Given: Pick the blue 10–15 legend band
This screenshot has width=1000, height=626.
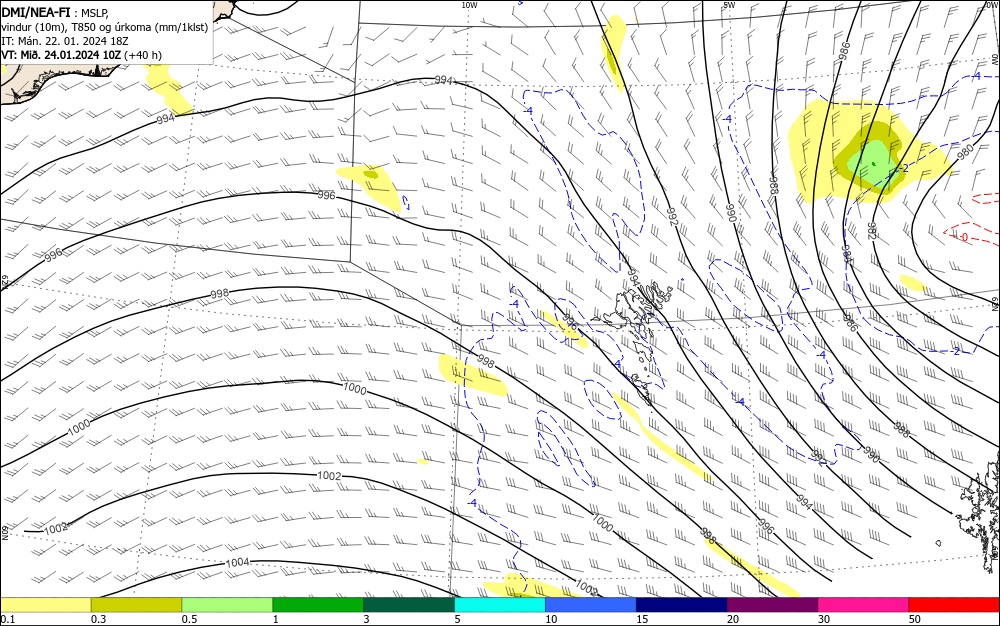Looking at the screenshot, I should (591, 605).
